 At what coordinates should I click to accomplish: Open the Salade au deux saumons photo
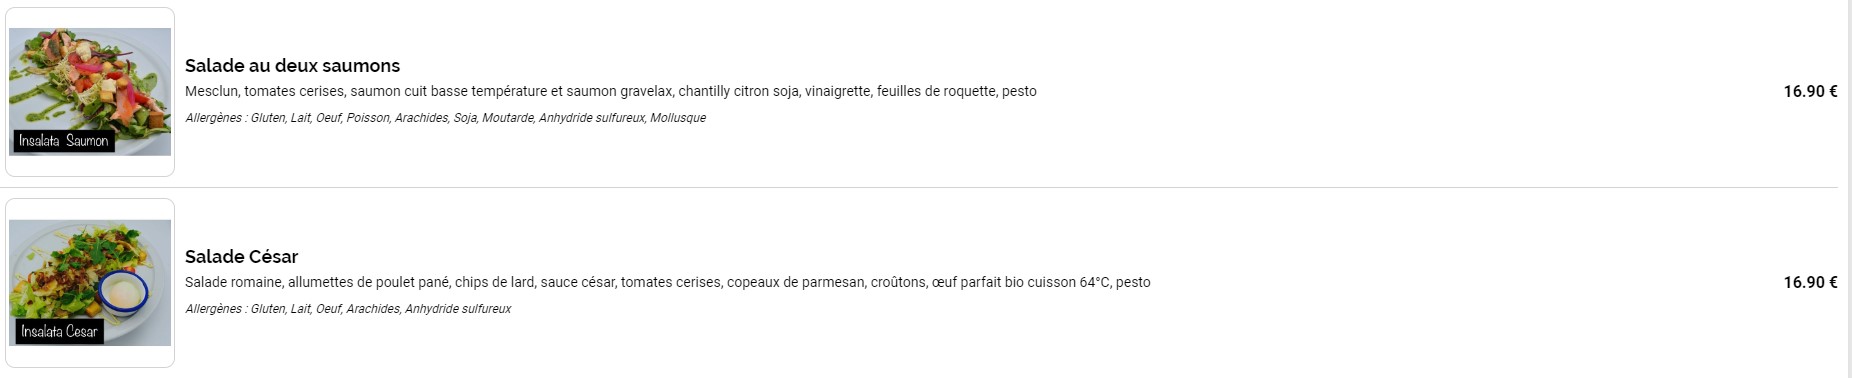90,92
